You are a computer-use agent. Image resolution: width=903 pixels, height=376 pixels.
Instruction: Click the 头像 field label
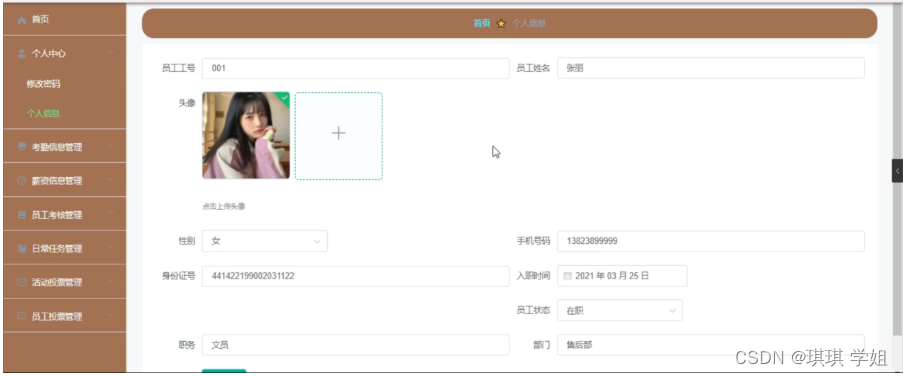[x=187, y=103]
